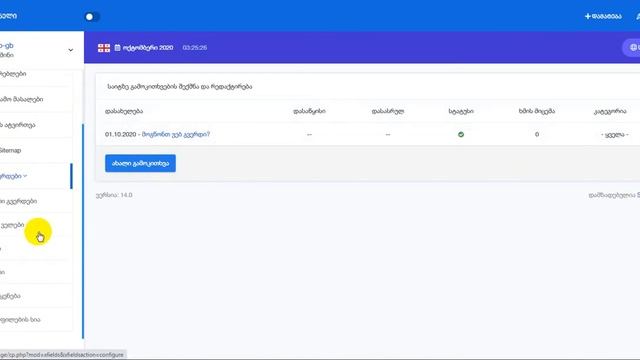The height and width of the screenshot is (360, 640).
Task: Click the დასახელება column header
Action: [x=124, y=111]
